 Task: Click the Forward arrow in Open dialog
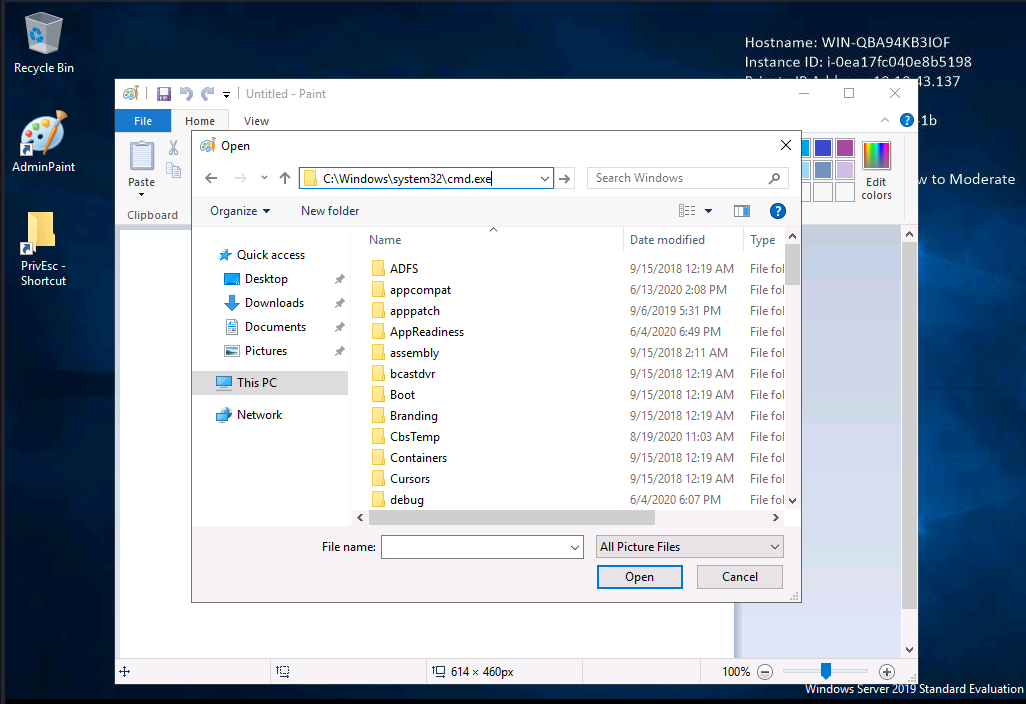240,178
